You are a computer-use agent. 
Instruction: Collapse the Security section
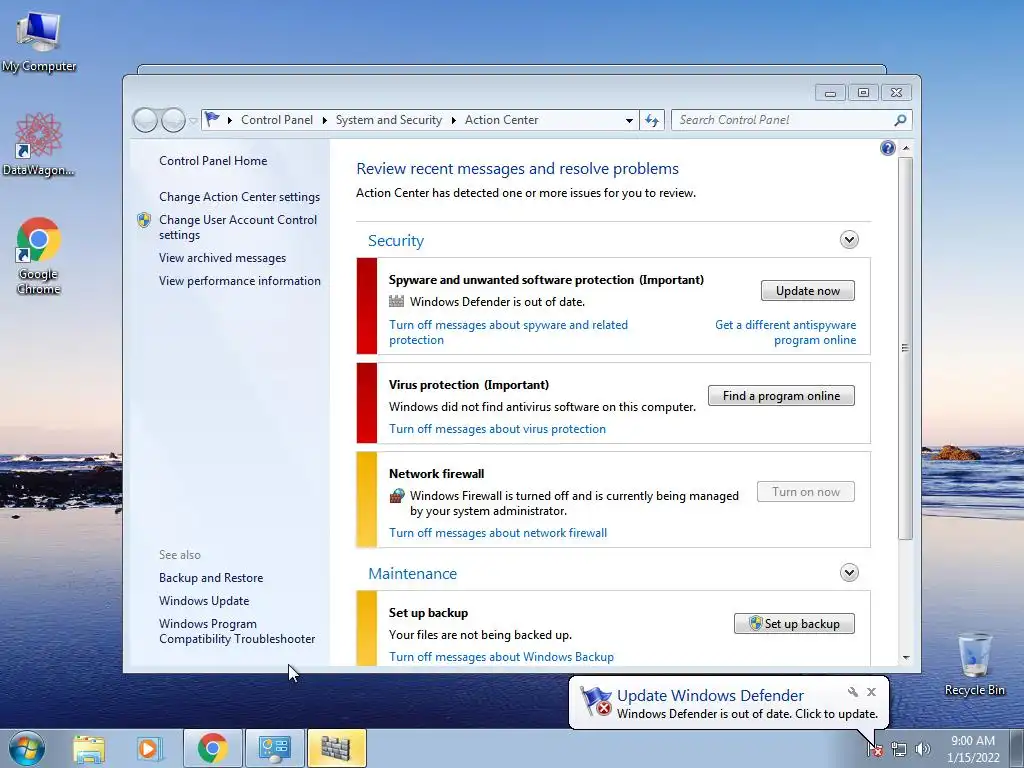point(849,240)
